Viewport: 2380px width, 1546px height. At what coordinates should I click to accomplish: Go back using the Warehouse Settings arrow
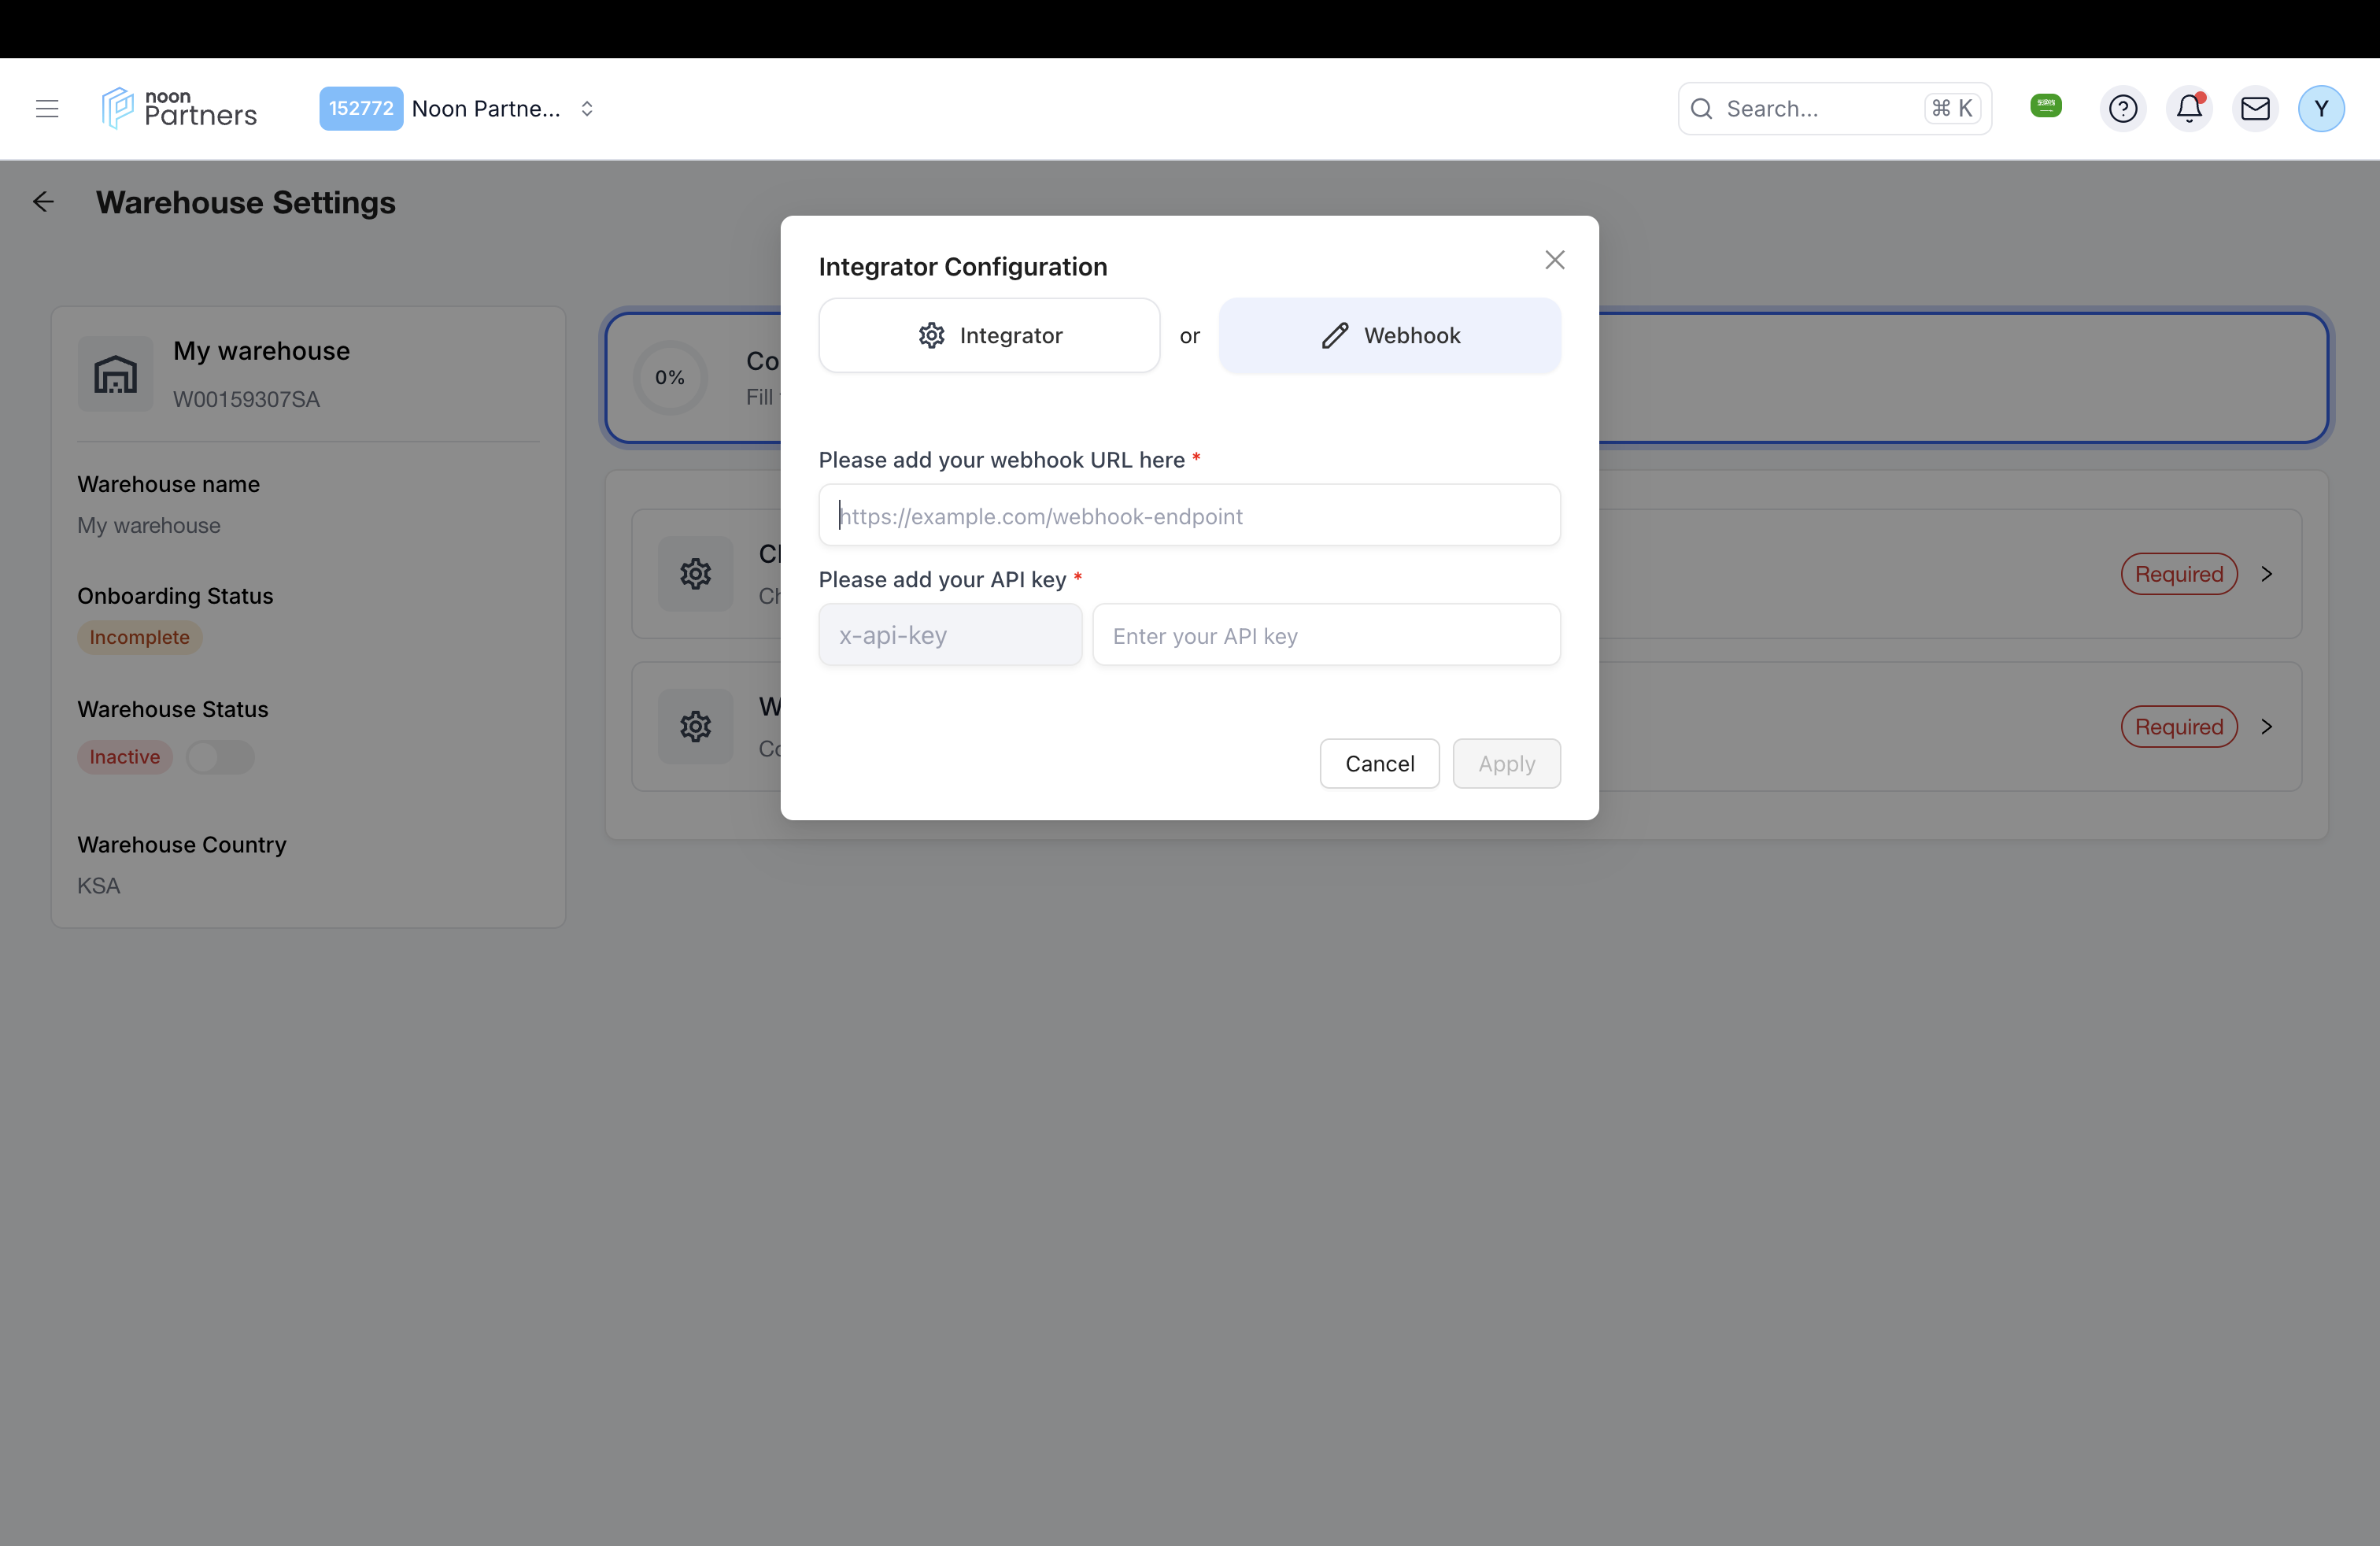point(43,202)
